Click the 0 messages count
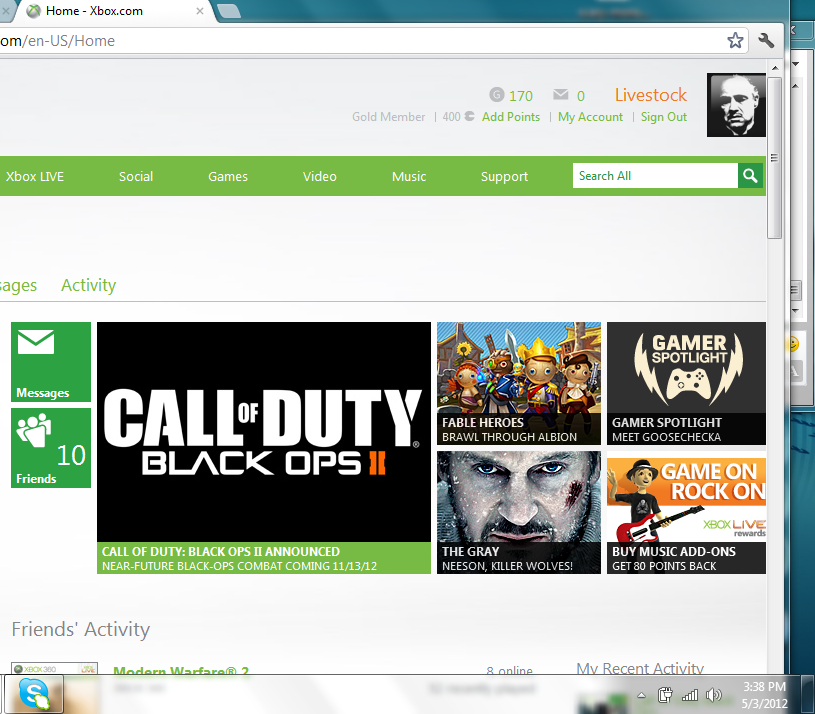 click(581, 96)
